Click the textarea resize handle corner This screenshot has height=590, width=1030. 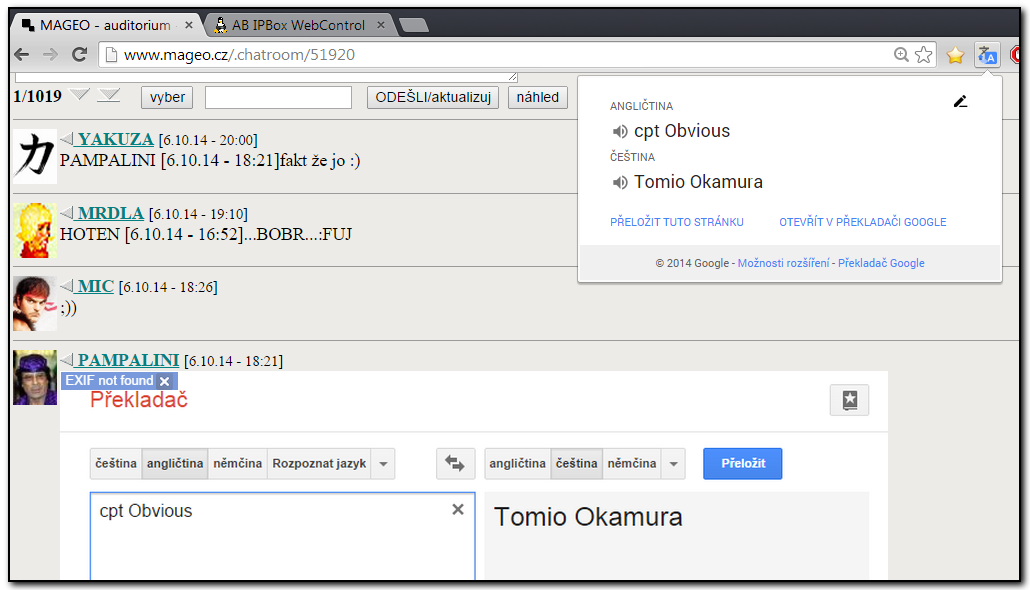[513, 77]
